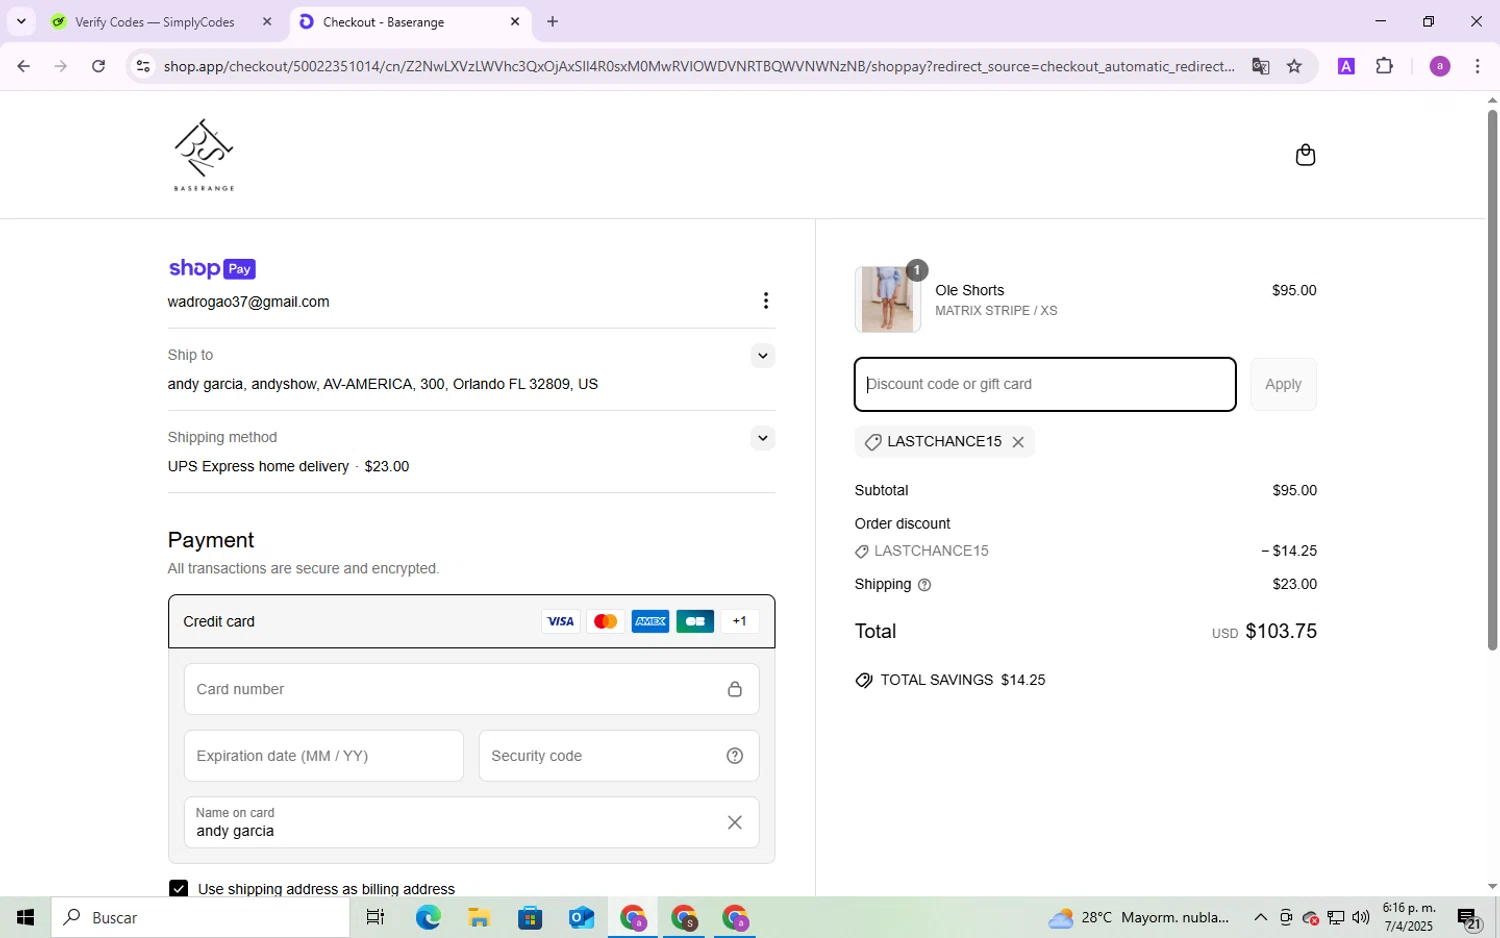Click the Baserange logo
The height and width of the screenshot is (938, 1500).
(x=204, y=155)
